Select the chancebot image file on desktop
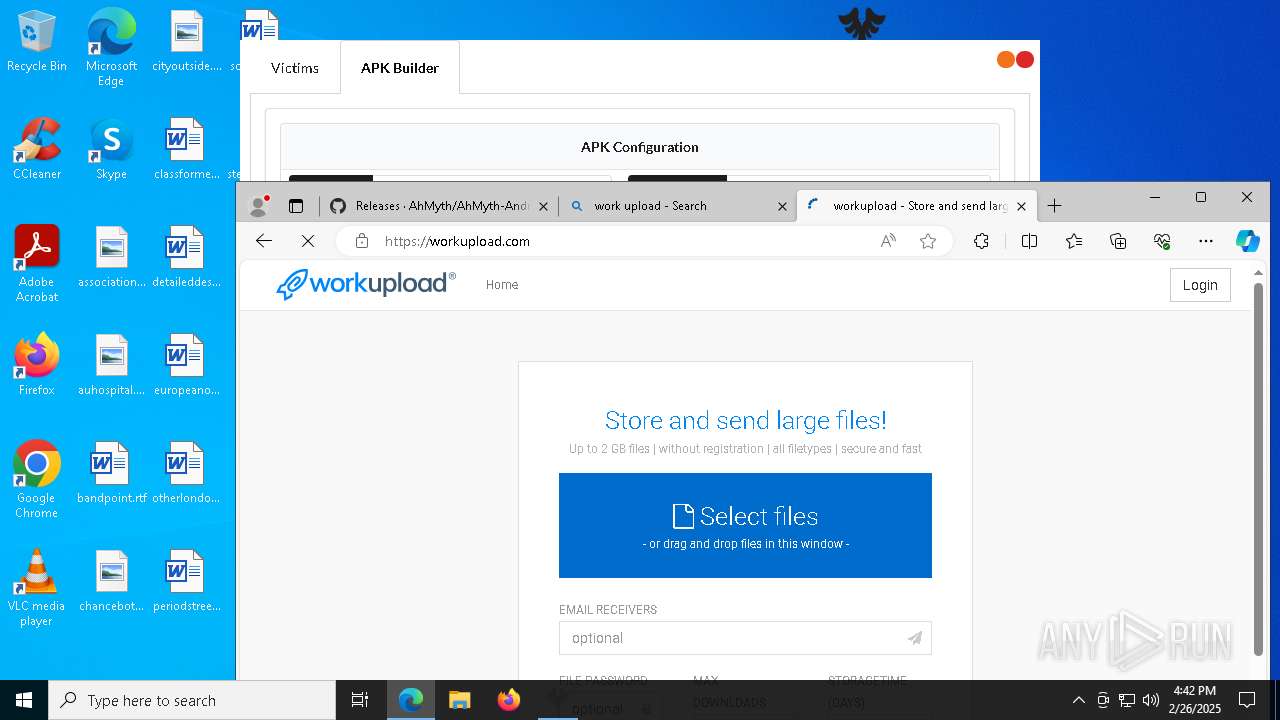The width and height of the screenshot is (1280, 720). pos(111,581)
